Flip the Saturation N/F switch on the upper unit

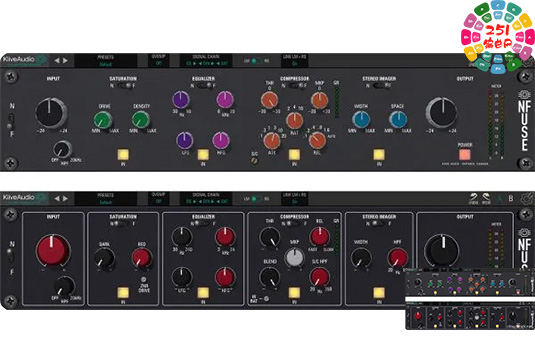(x=123, y=86)
